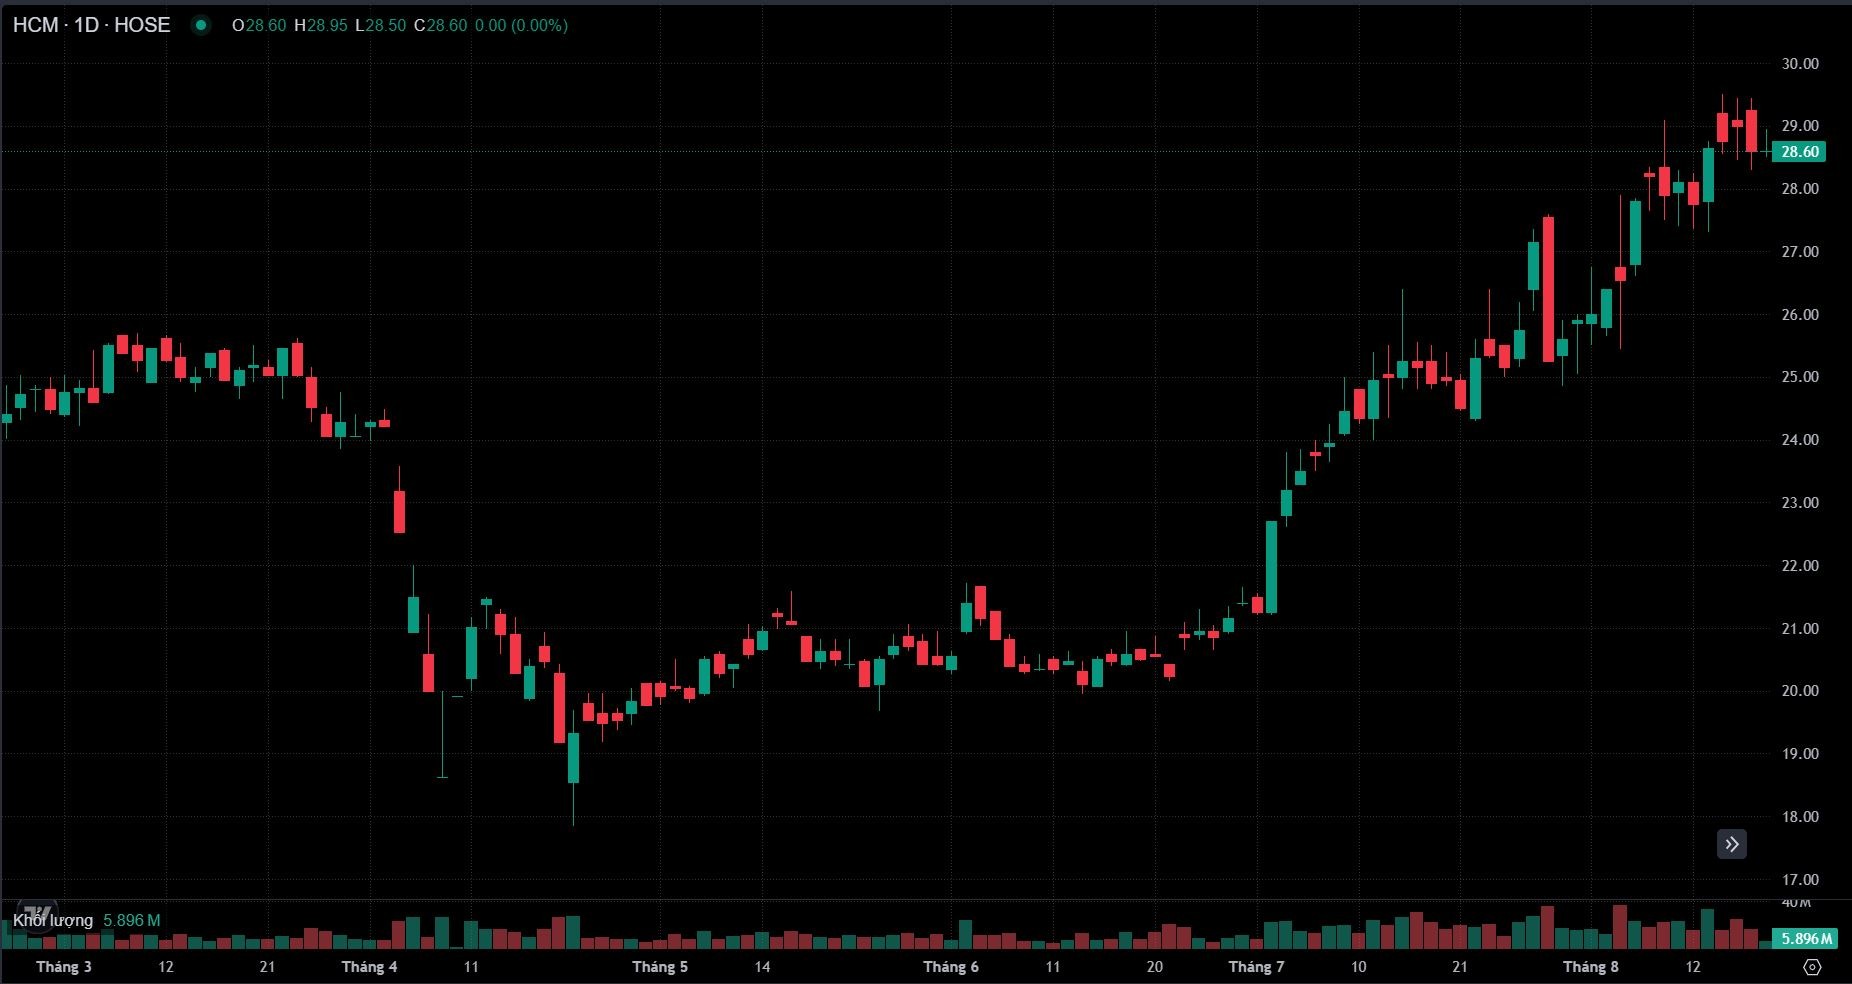
Task: Click the Tháng 4 label on time axis
Action: point(369,967)
